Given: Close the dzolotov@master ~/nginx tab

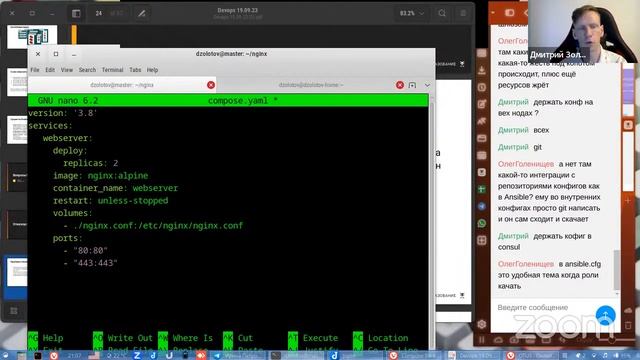Looking at the screenshot, I should tap(211, 85).
